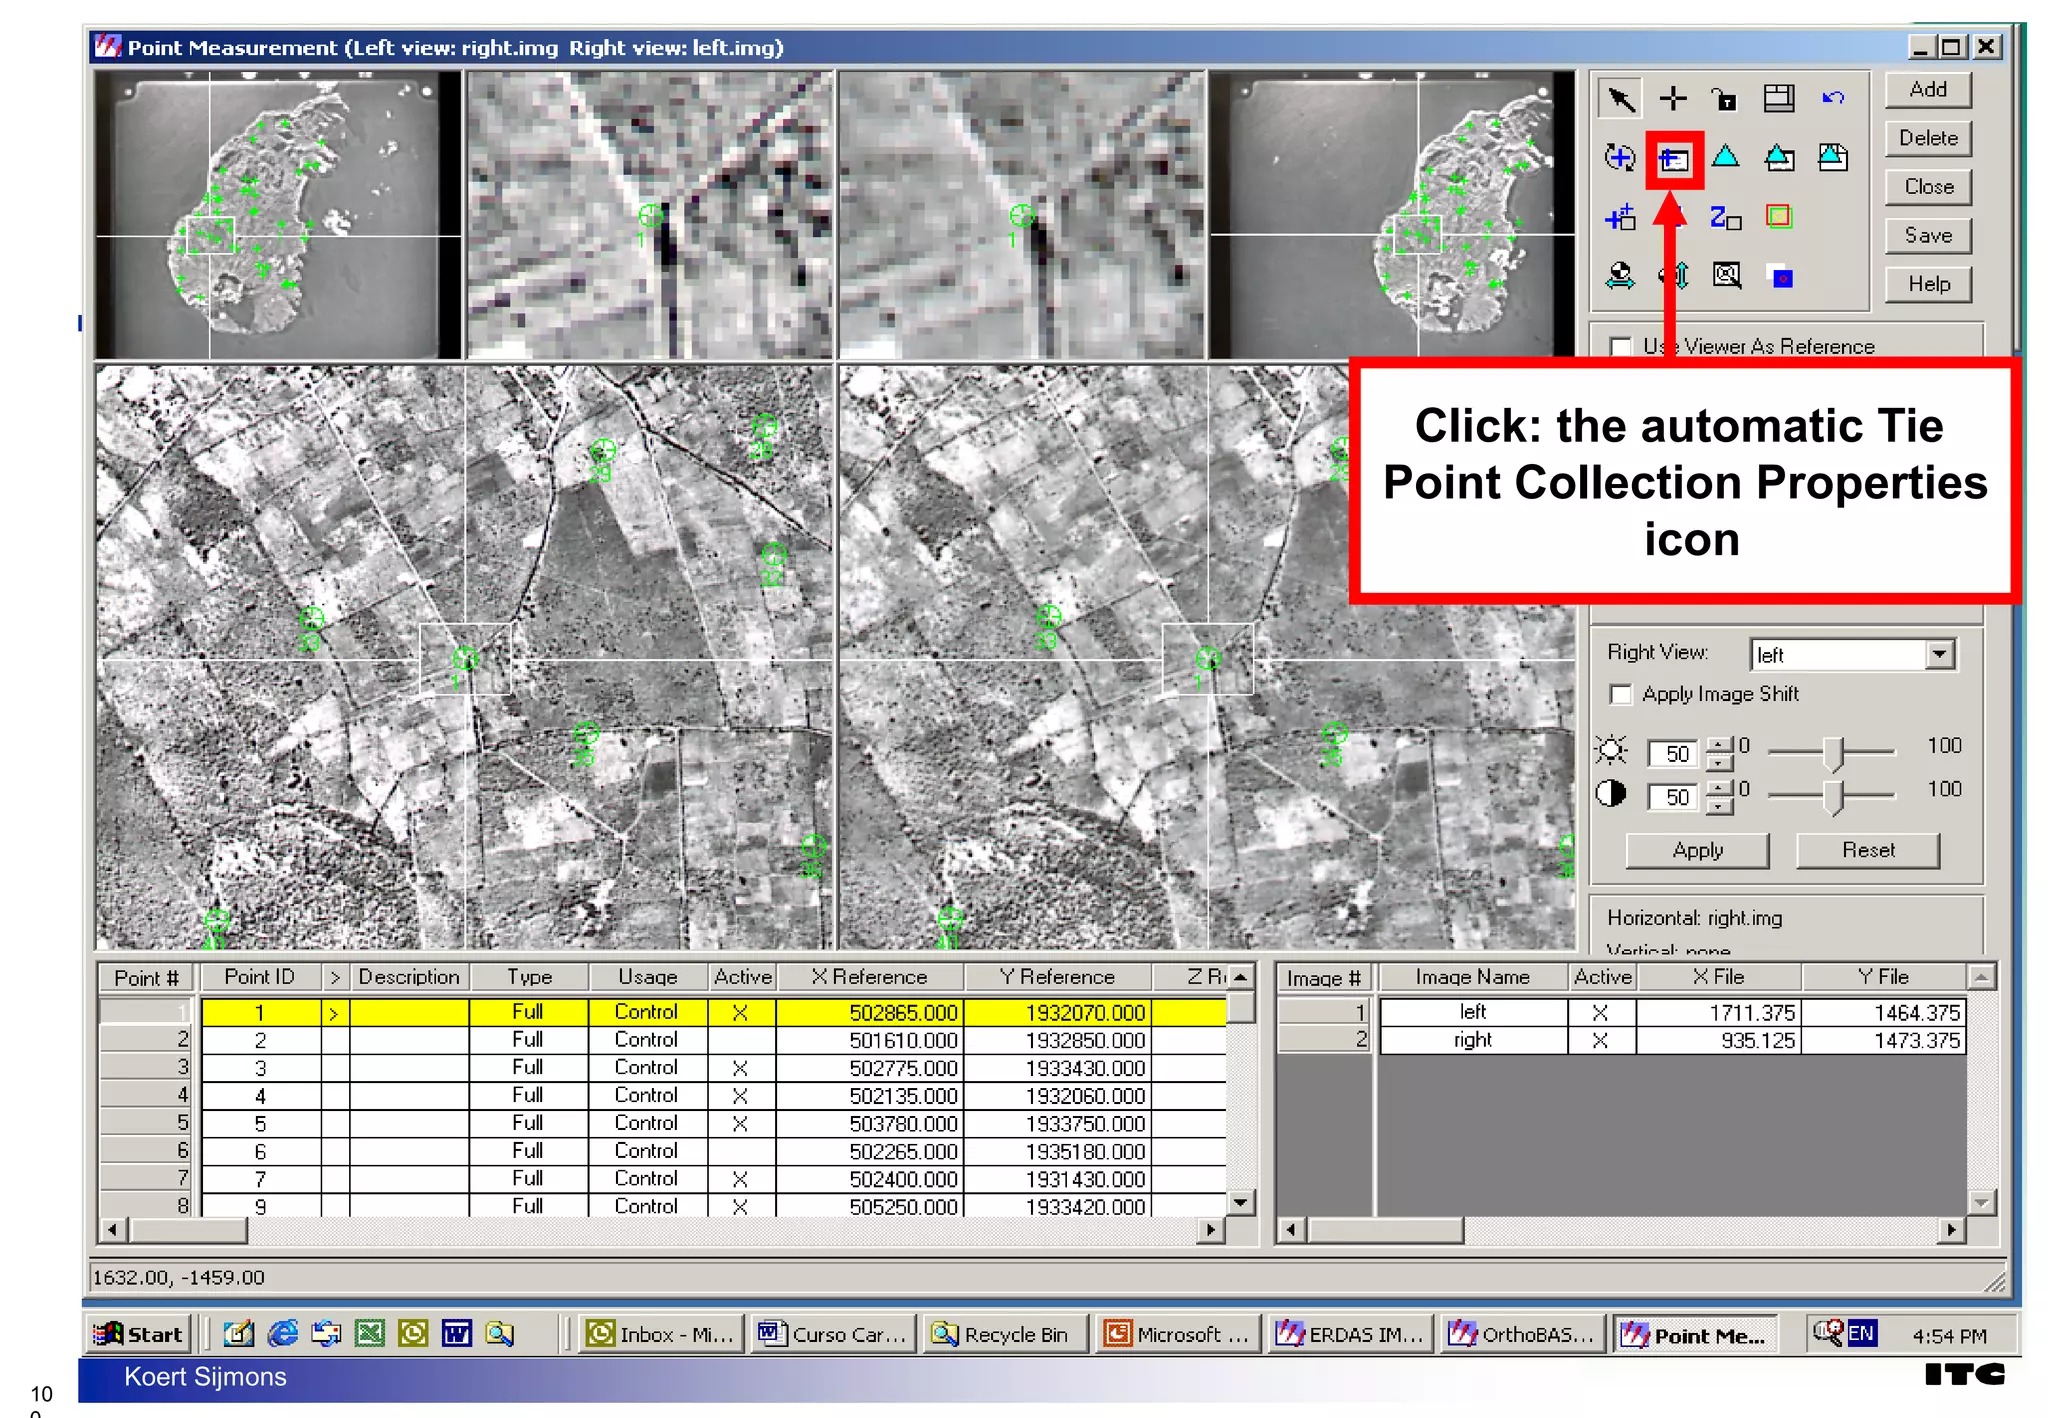The height and width of the screenshot is (1418, 2048).
Task: Click the red and green squares icon
Action: click(x=1779, y=216)
